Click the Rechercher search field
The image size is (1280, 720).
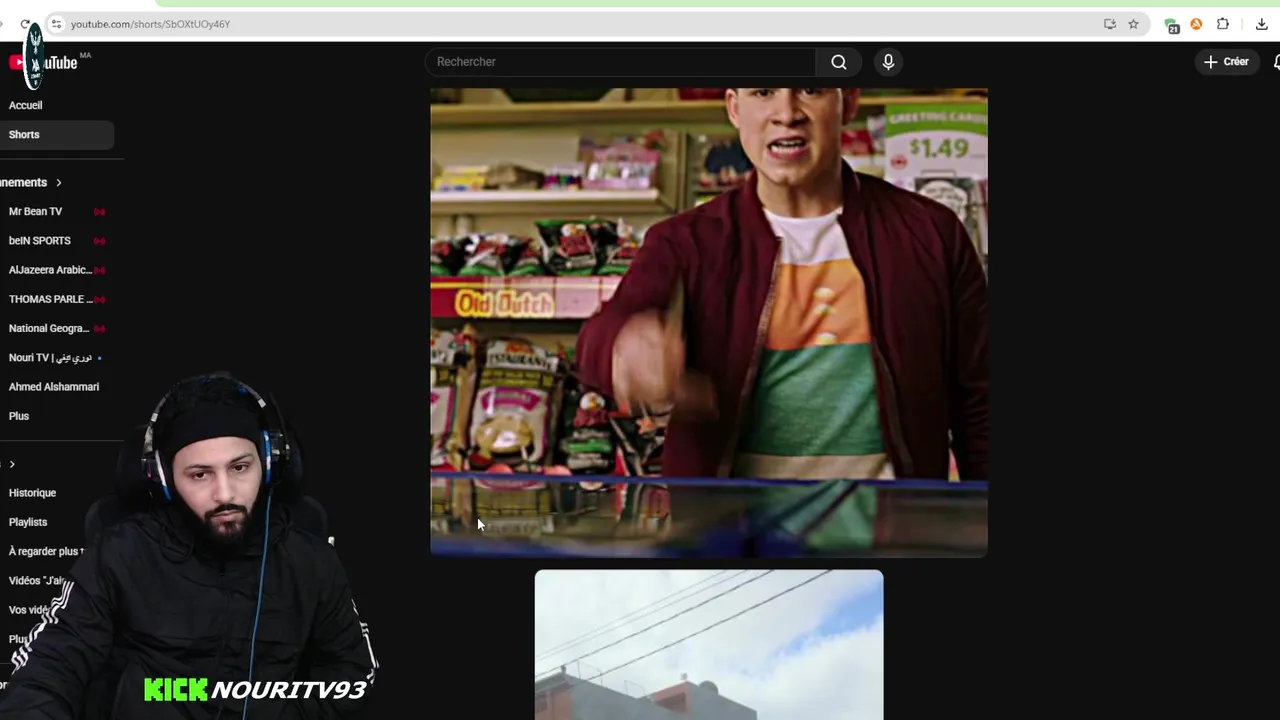point(620,62)
